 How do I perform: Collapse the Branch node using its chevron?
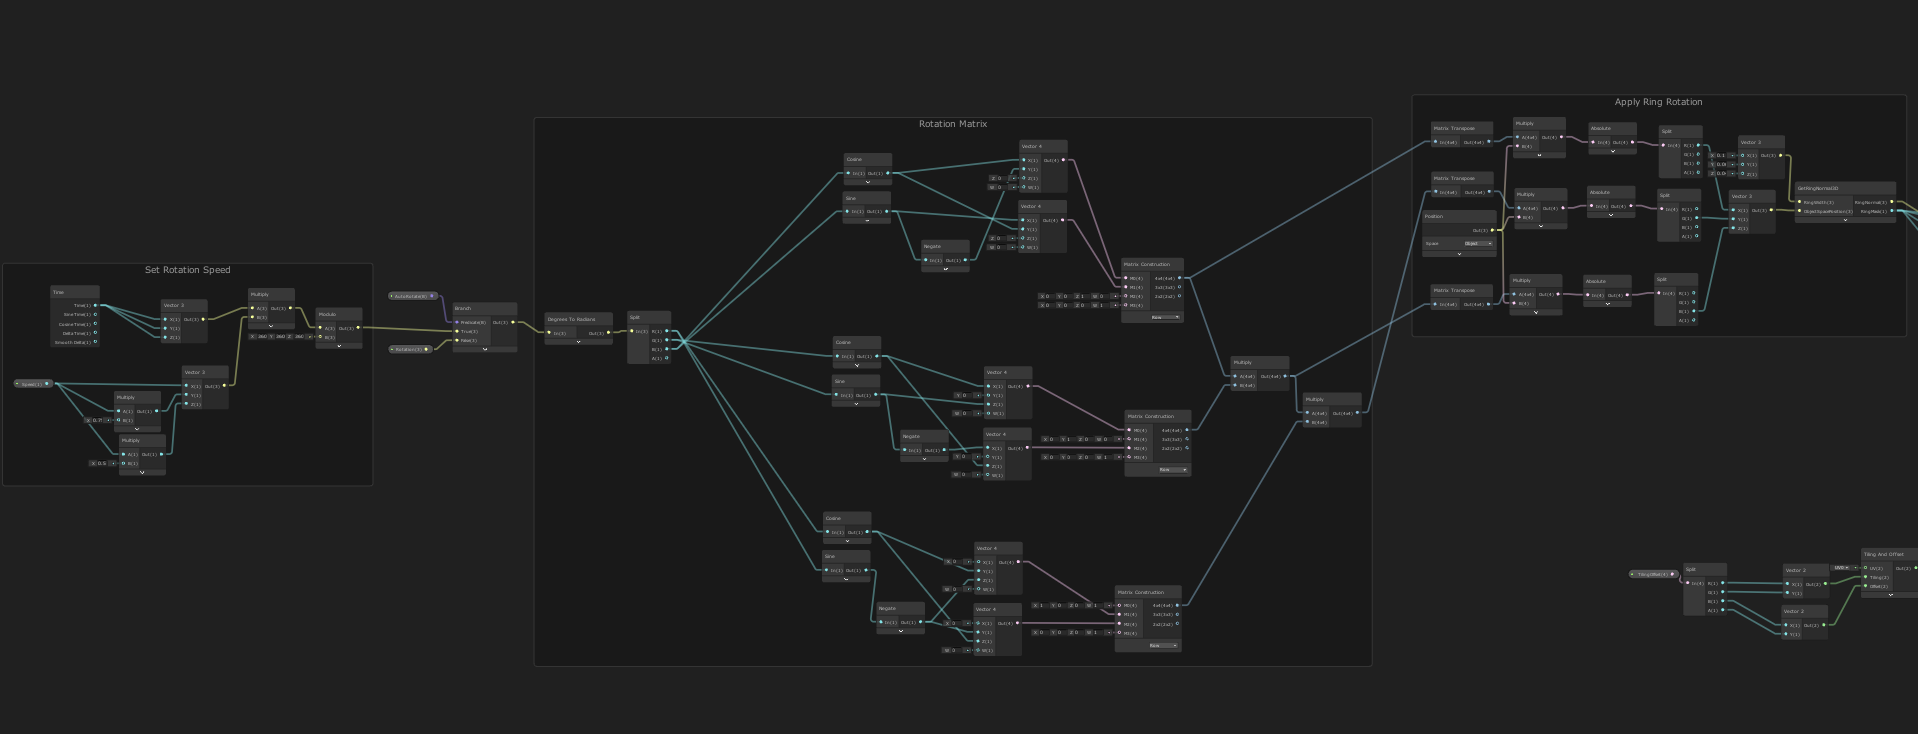click(485, 349)
